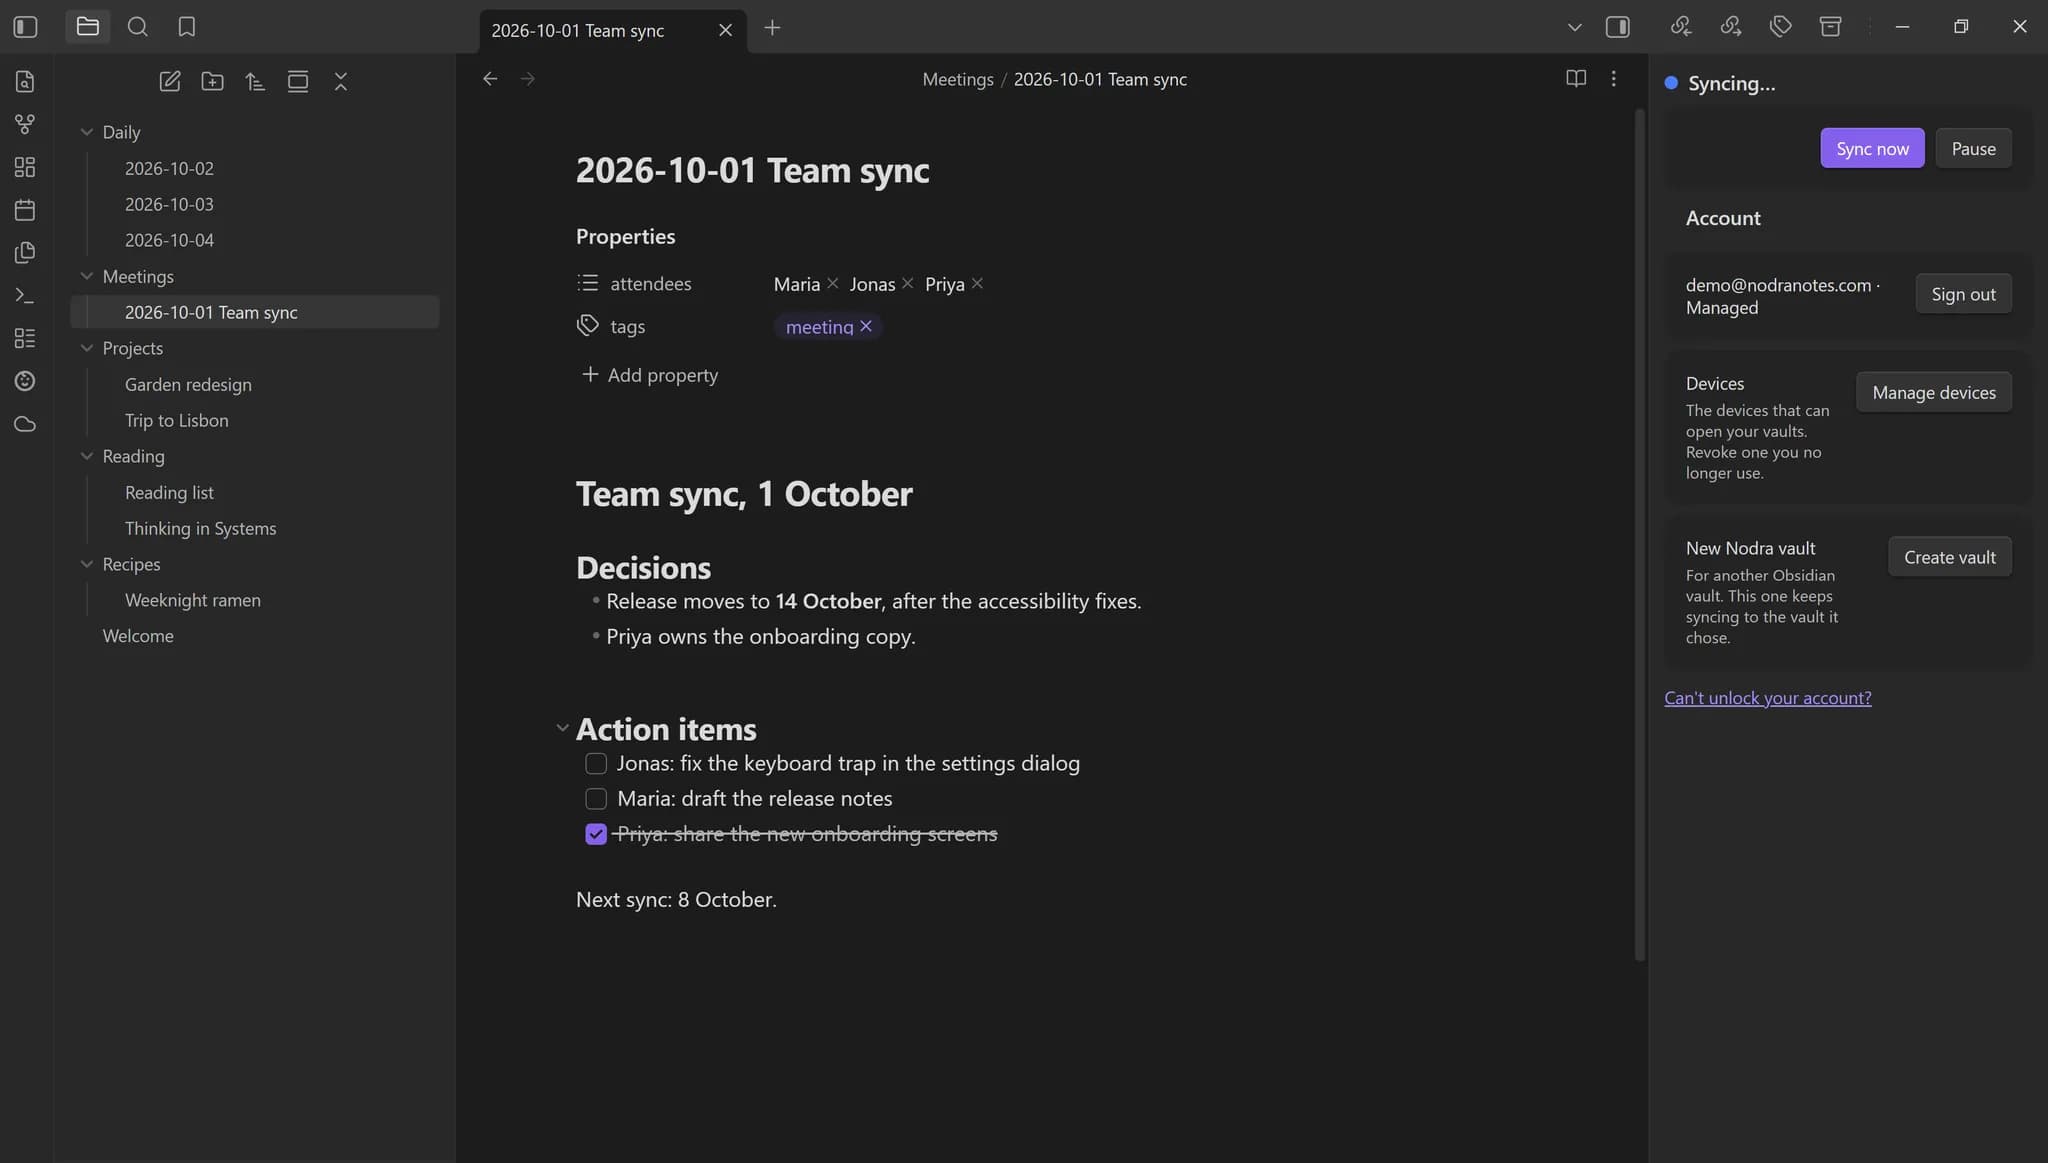Open the tags panel icon

[x=1781, y=27]
